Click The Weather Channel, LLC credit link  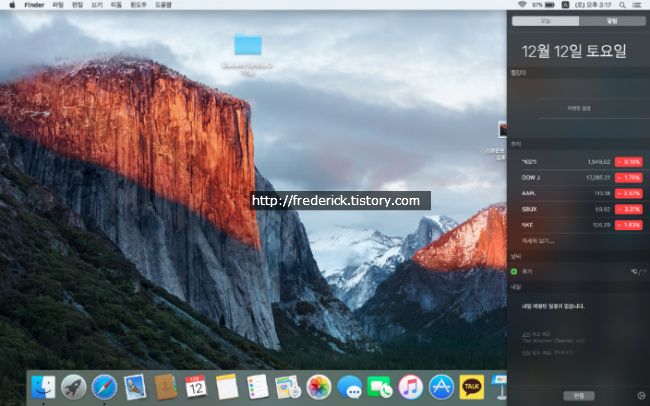point(553,340)
